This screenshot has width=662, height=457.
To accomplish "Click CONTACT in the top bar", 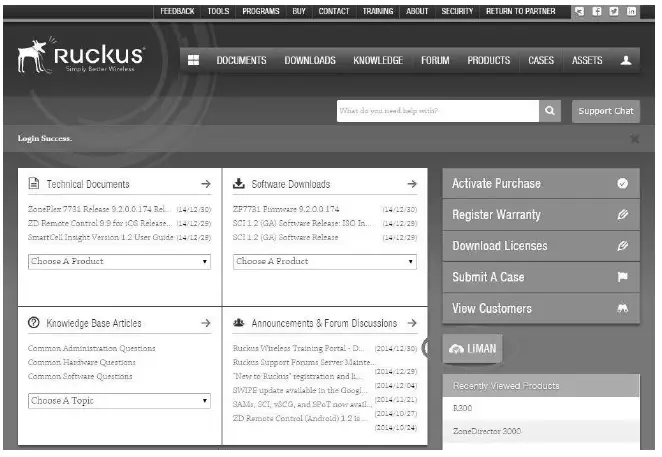I will point(334,11).
